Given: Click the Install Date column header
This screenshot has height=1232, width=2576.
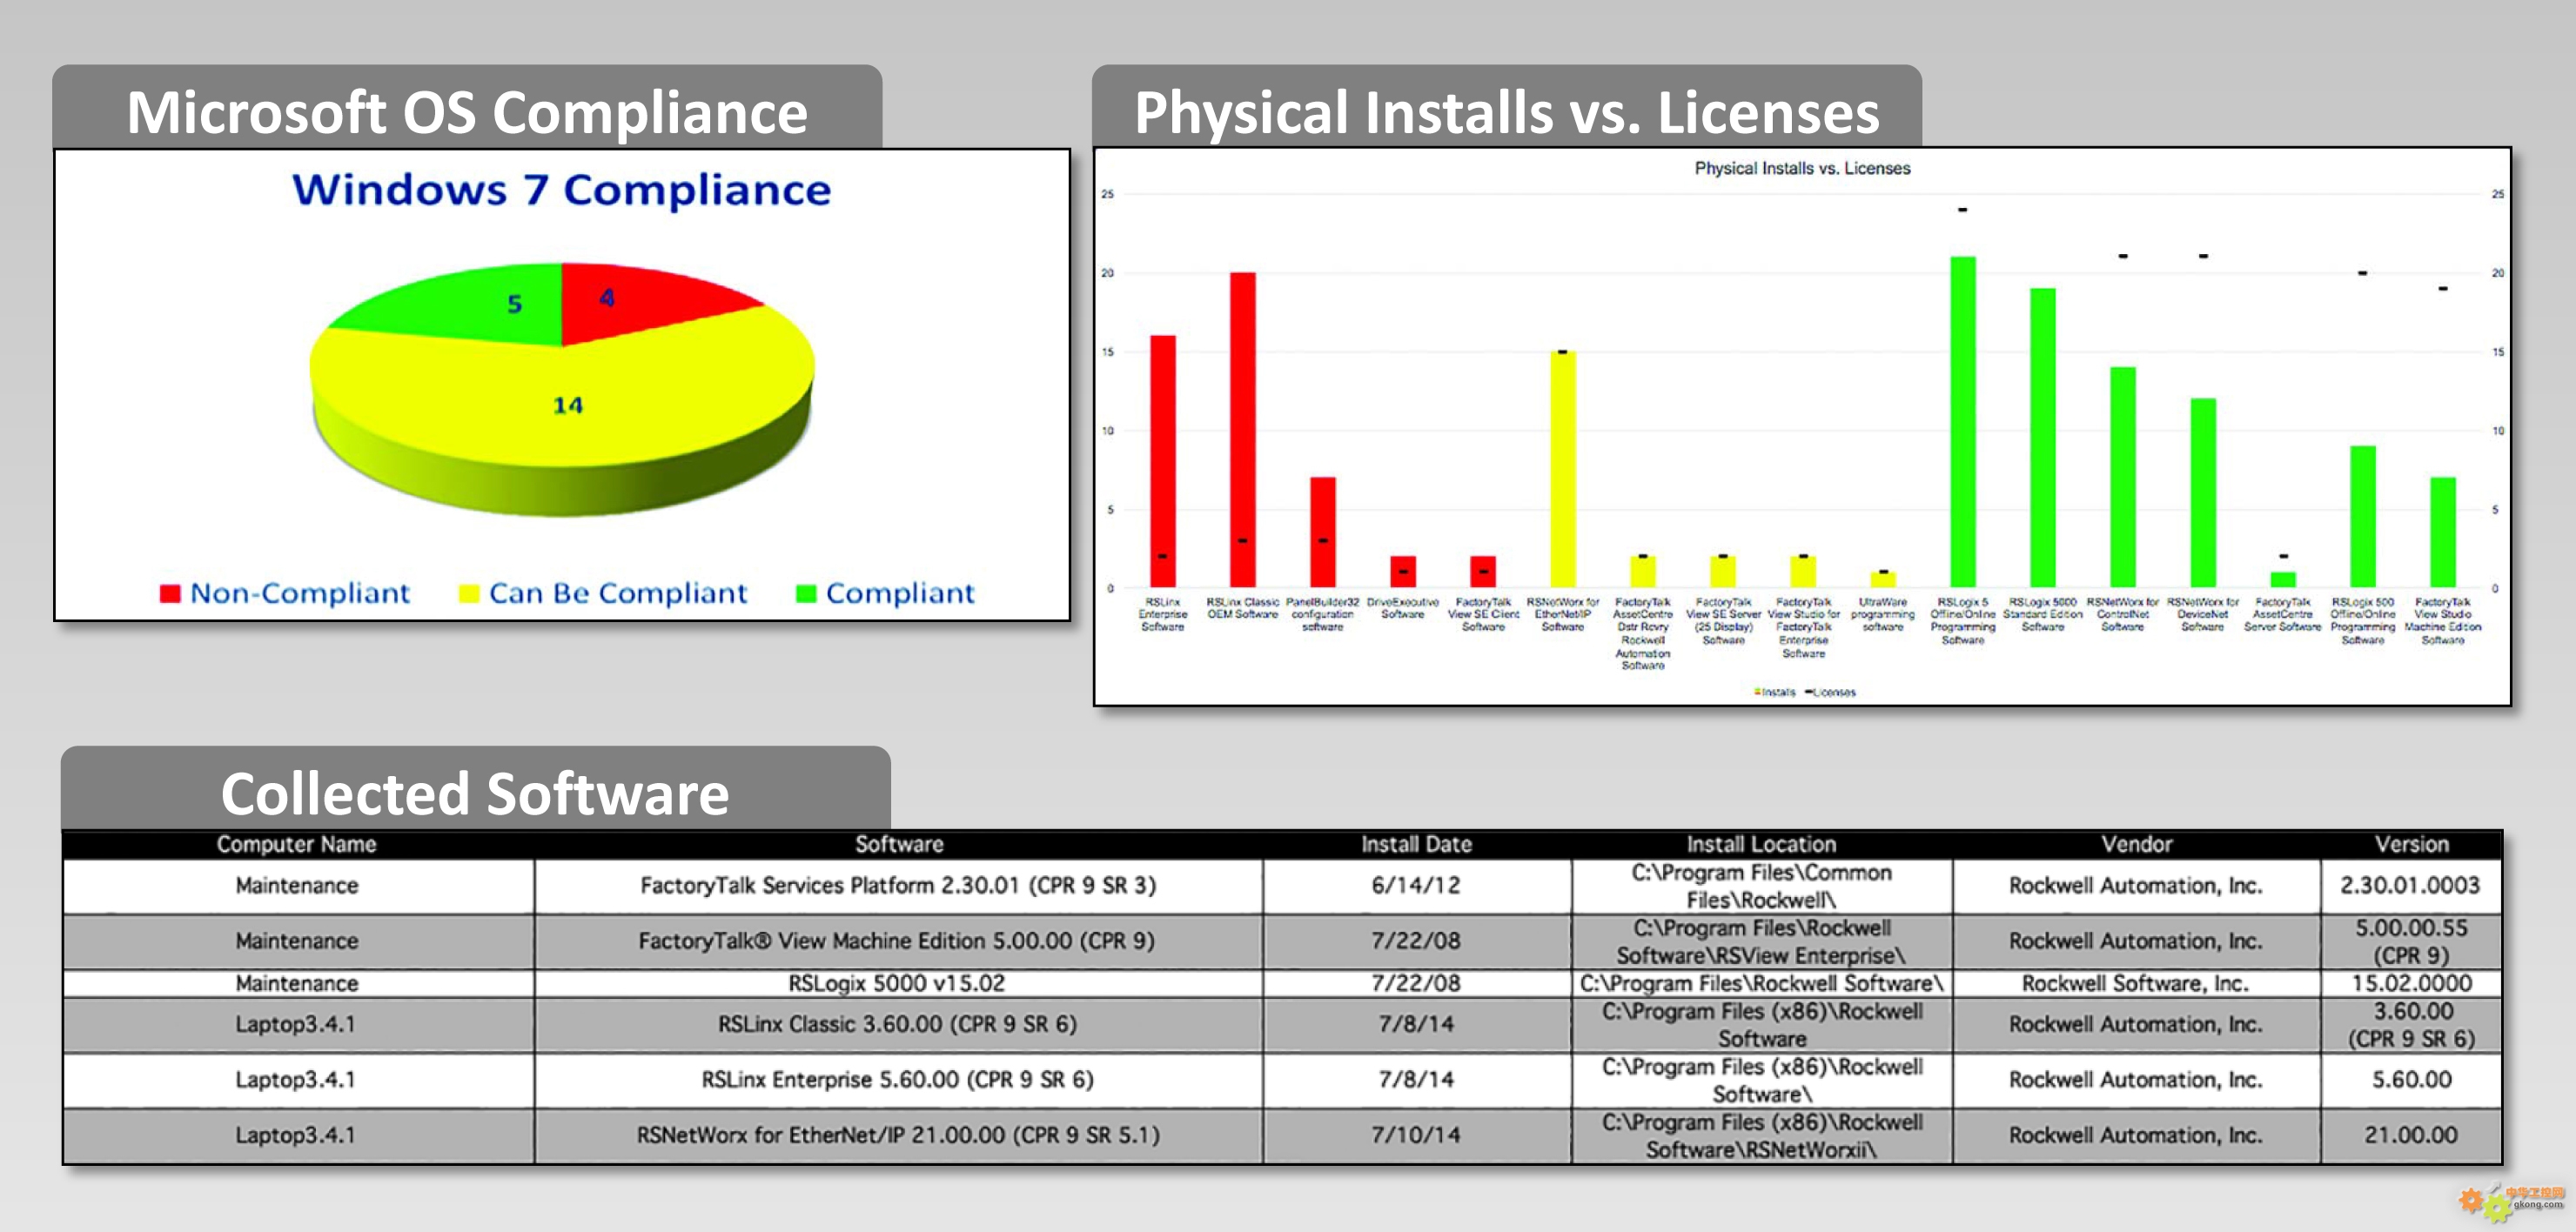Looking at the screenshot, I should click(x=1416, y=844).
